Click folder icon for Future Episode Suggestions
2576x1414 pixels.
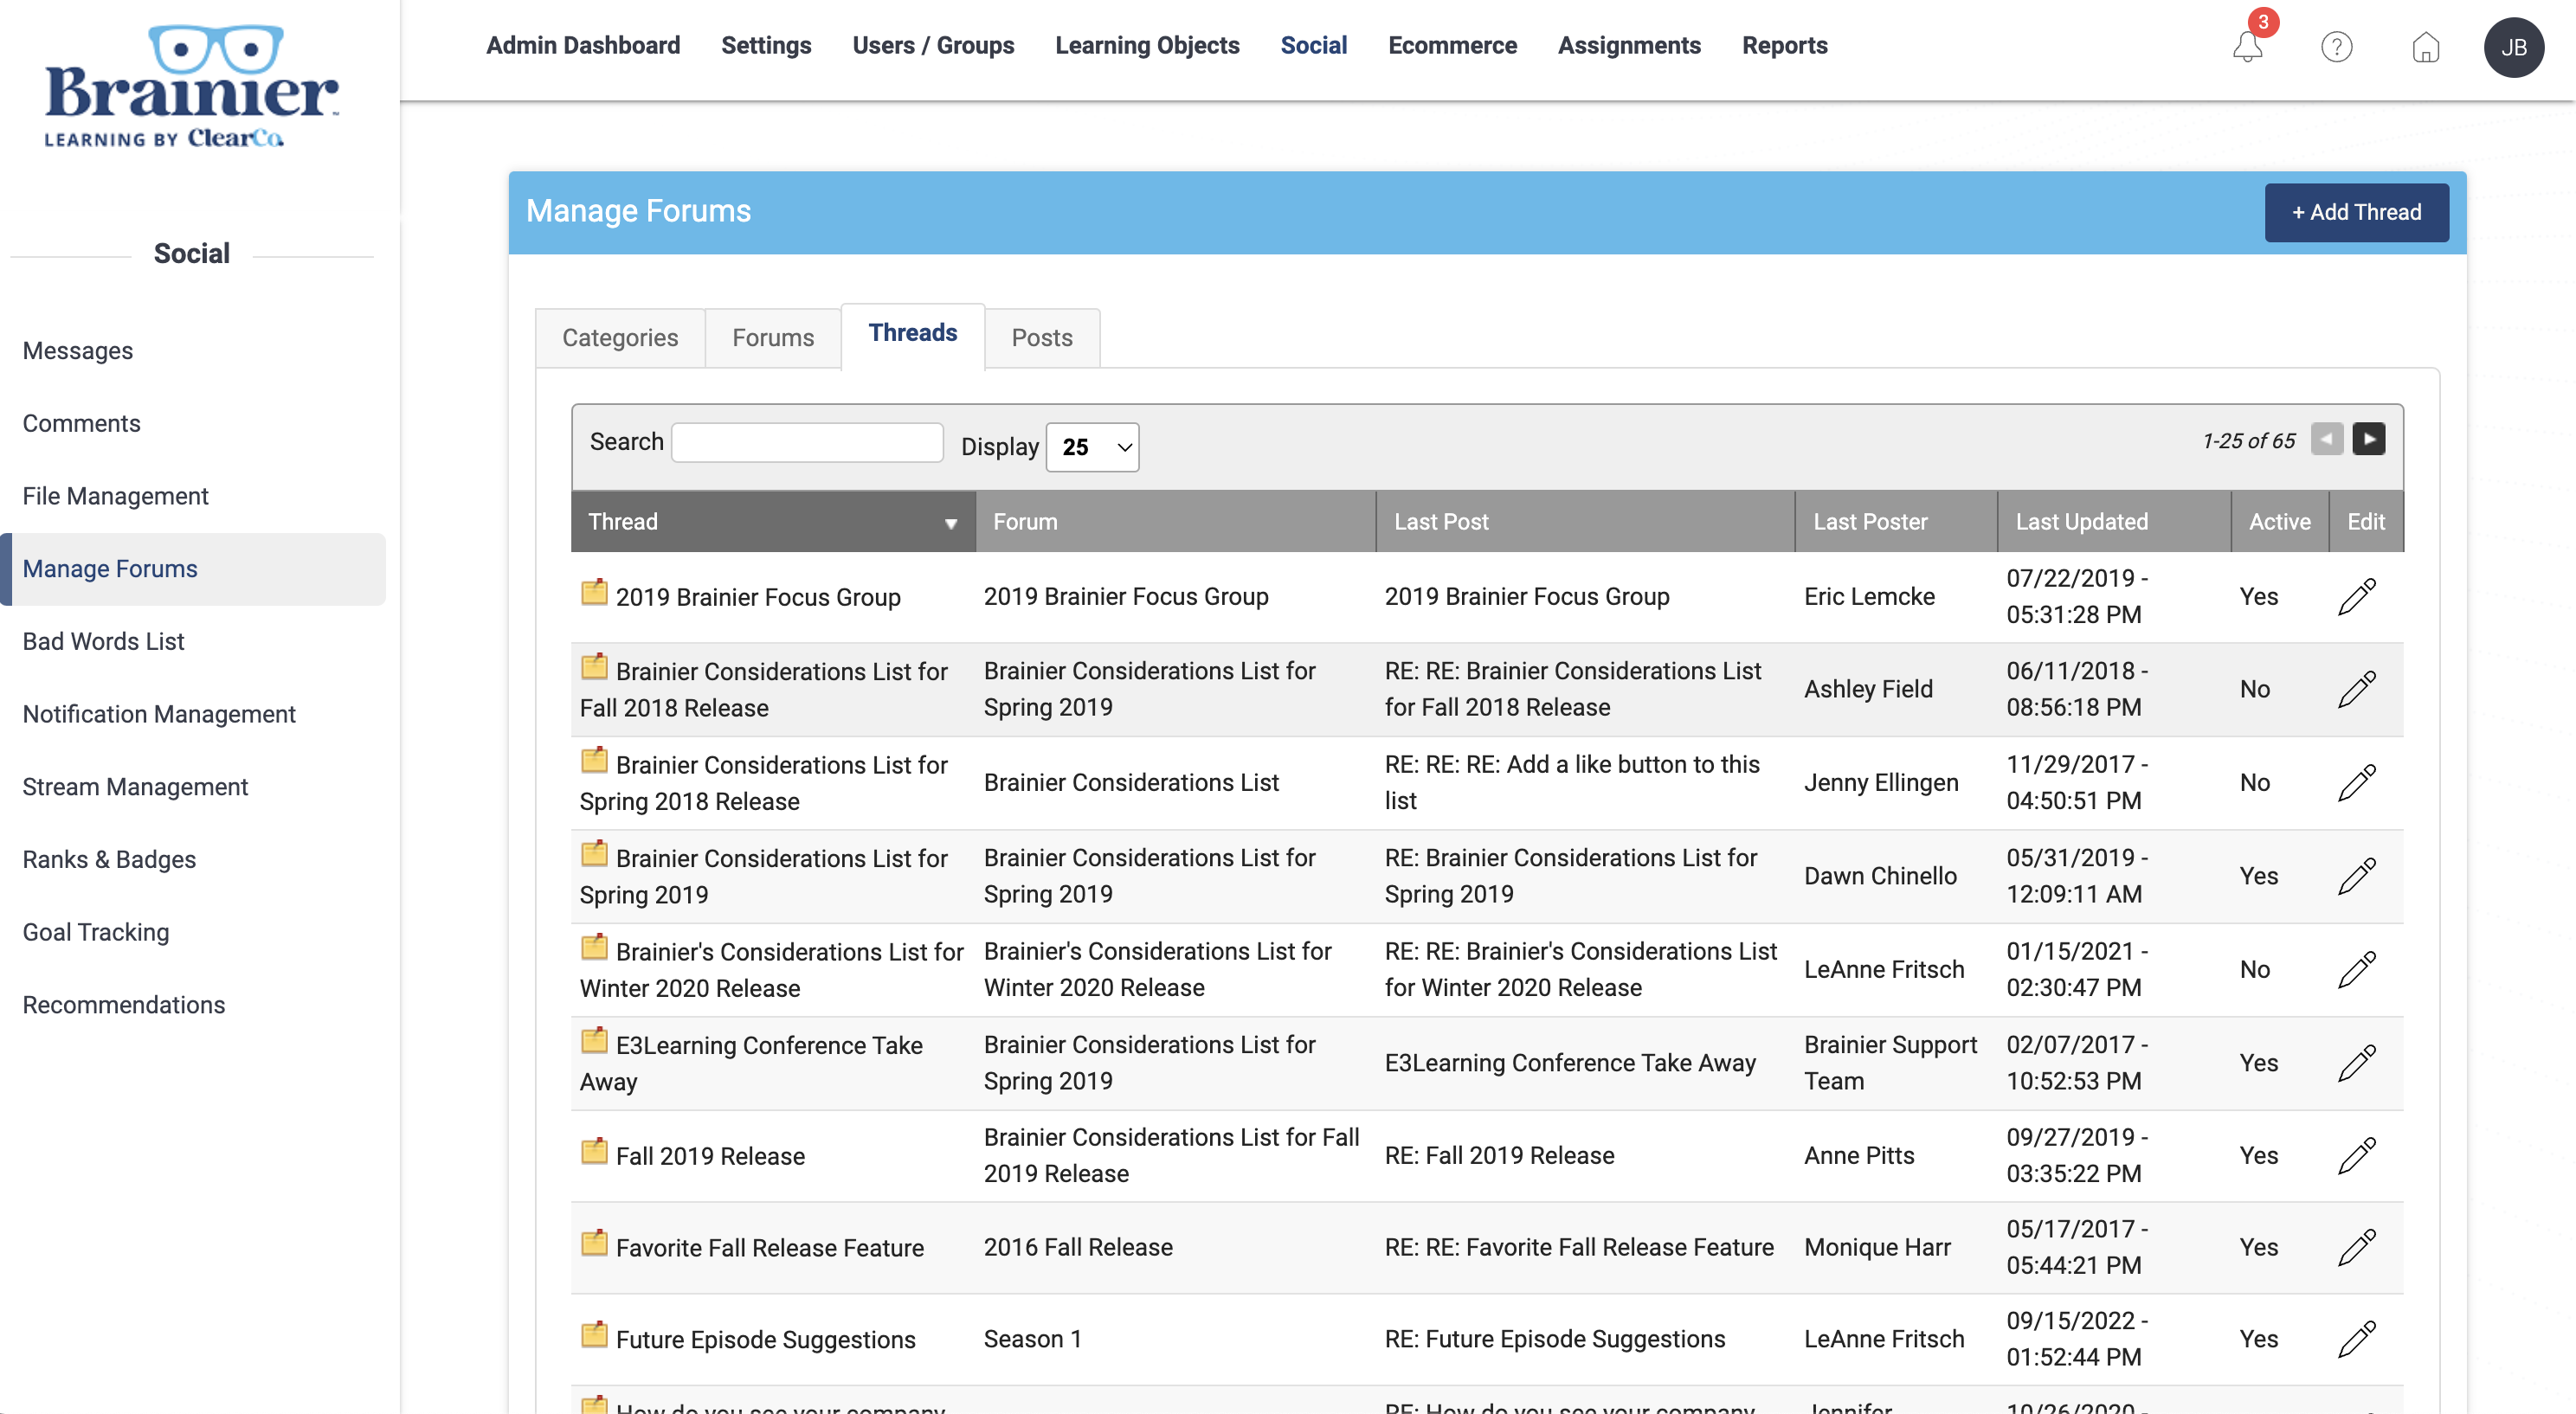pos(594,1334)
